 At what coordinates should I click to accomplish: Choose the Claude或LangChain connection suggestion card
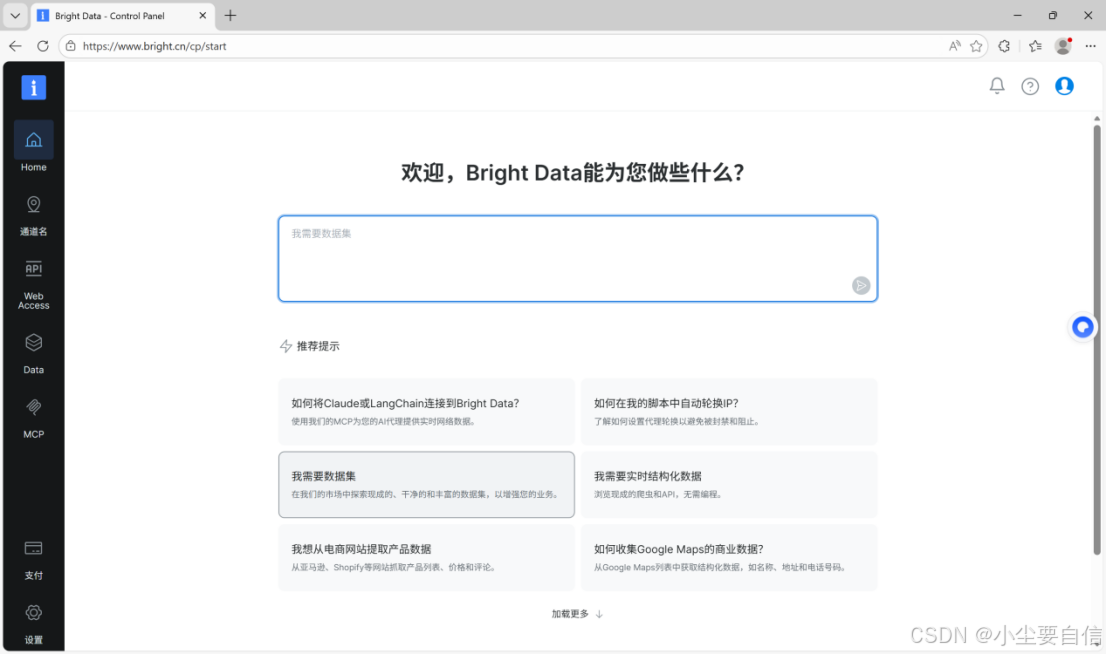click(426, 412)
